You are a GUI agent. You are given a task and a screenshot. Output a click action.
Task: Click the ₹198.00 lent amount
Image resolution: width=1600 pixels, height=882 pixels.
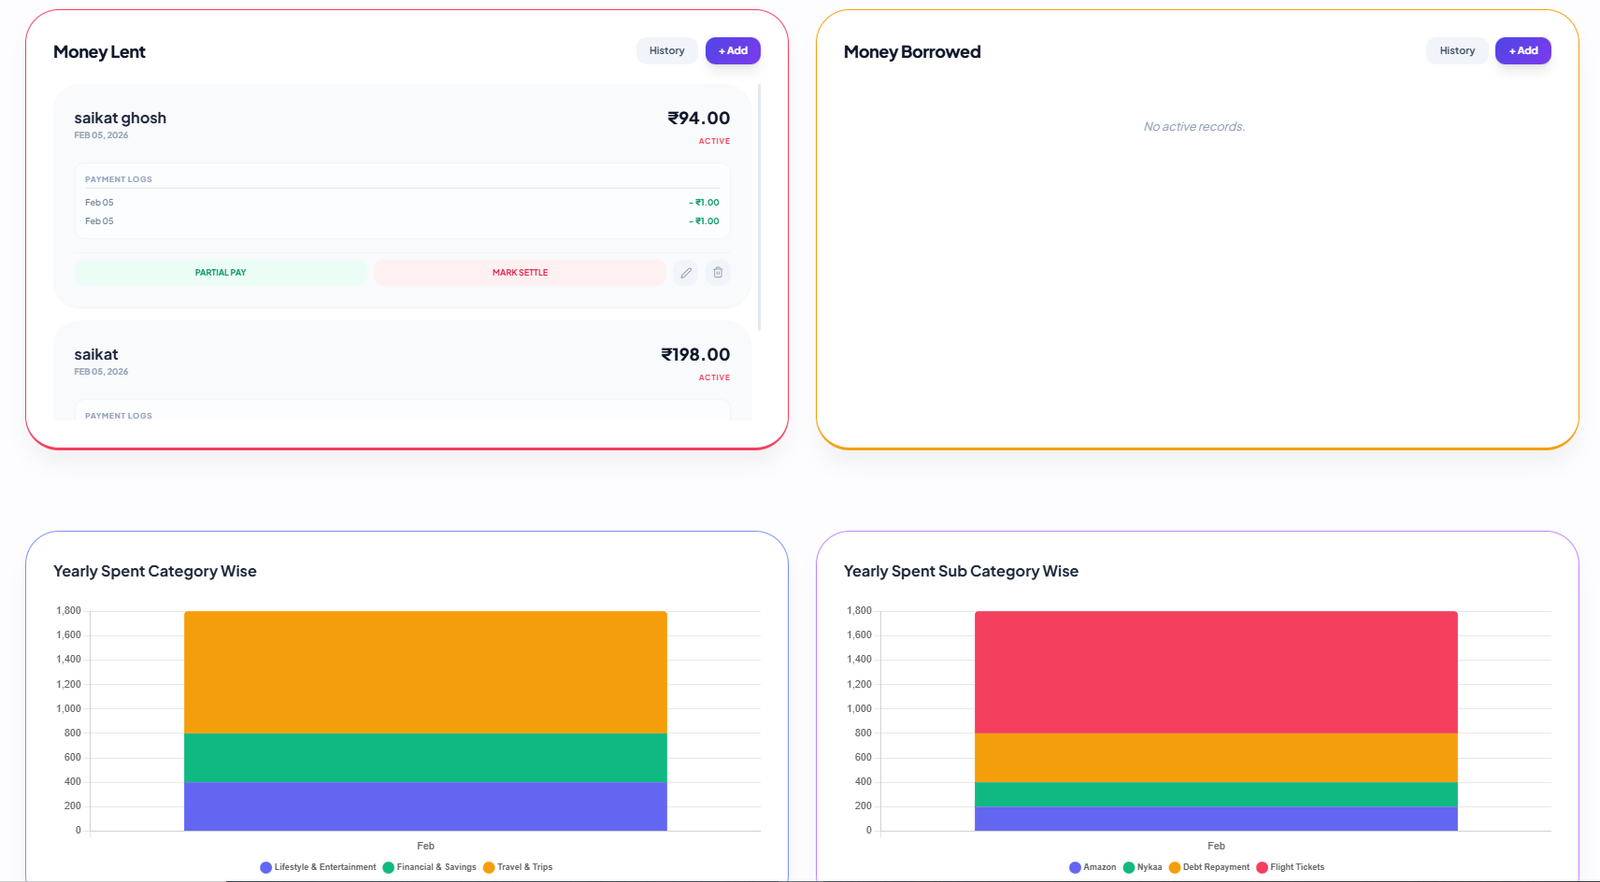pyautogui.click(x=695, y=354)
